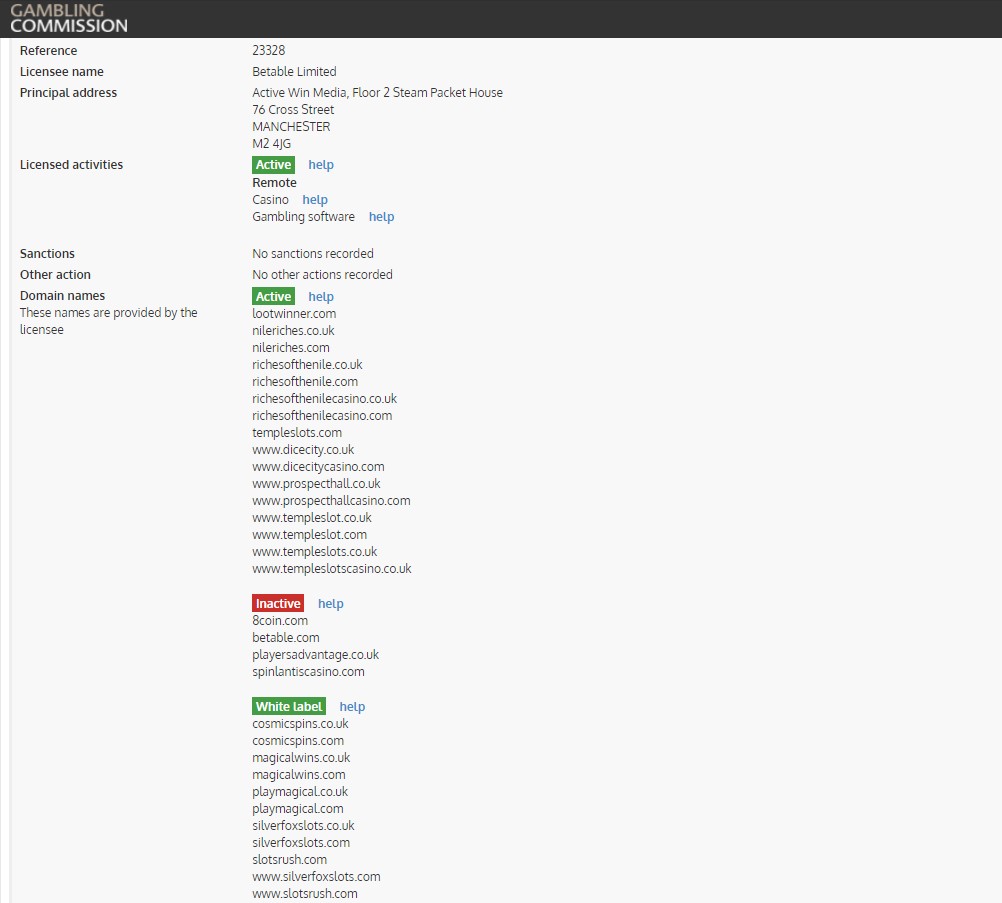This screenshot has height=903, width=1002.
Task: Select domain templeslots.com
Action: [297, 433]
